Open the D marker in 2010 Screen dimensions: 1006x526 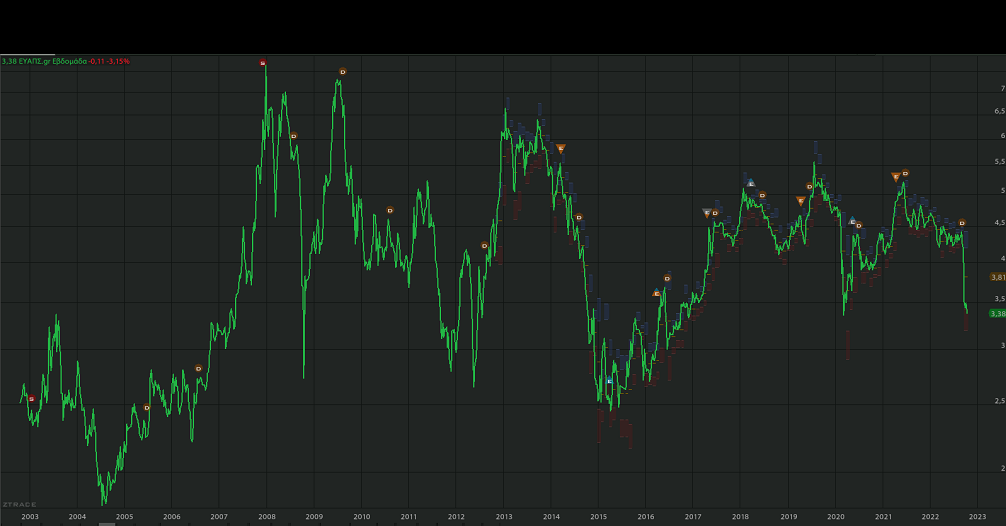(389, 210)
